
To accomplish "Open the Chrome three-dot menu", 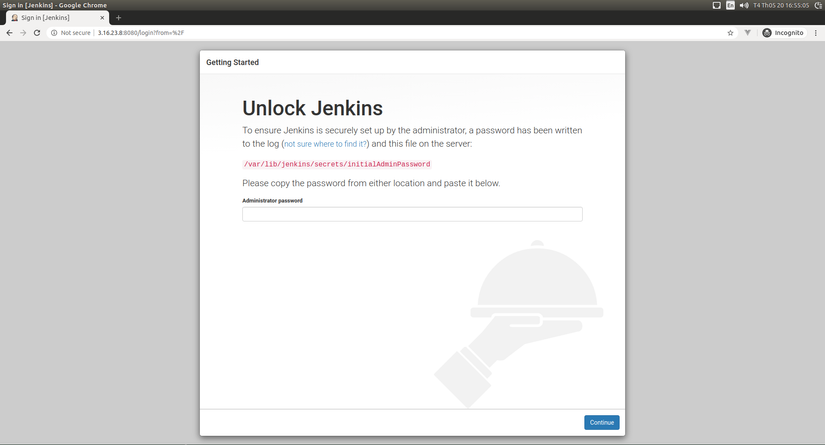I will [x=816, y=33].
